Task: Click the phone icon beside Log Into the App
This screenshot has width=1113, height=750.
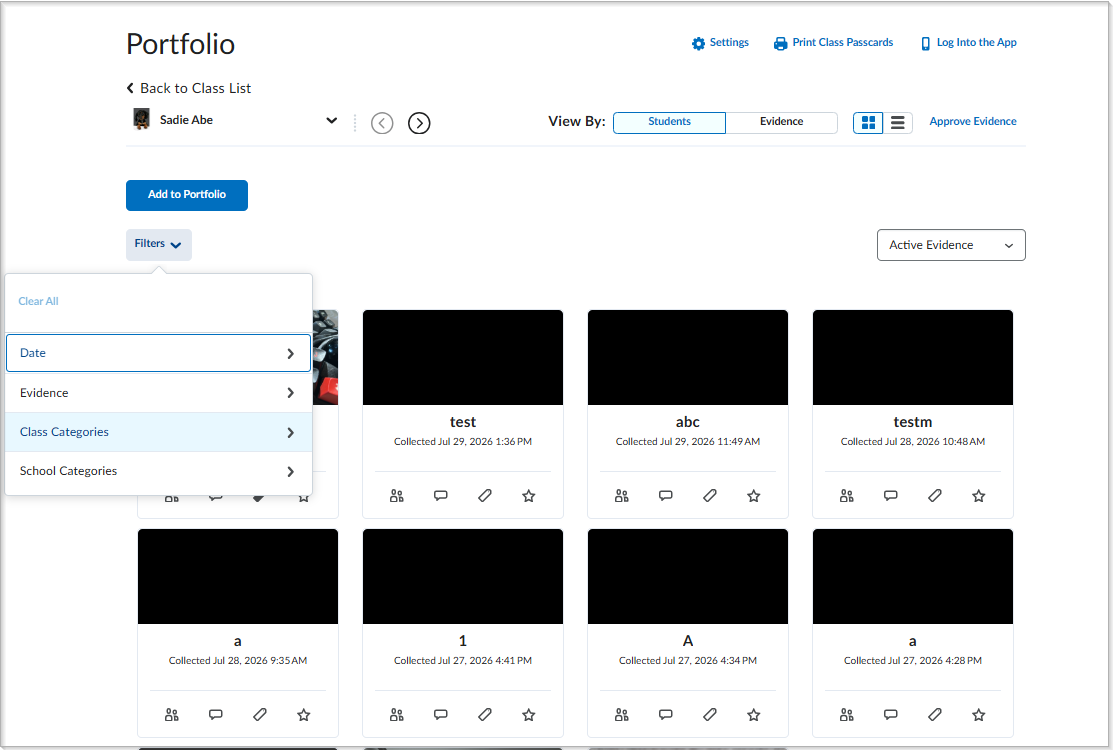Action: tap(925, 43)
